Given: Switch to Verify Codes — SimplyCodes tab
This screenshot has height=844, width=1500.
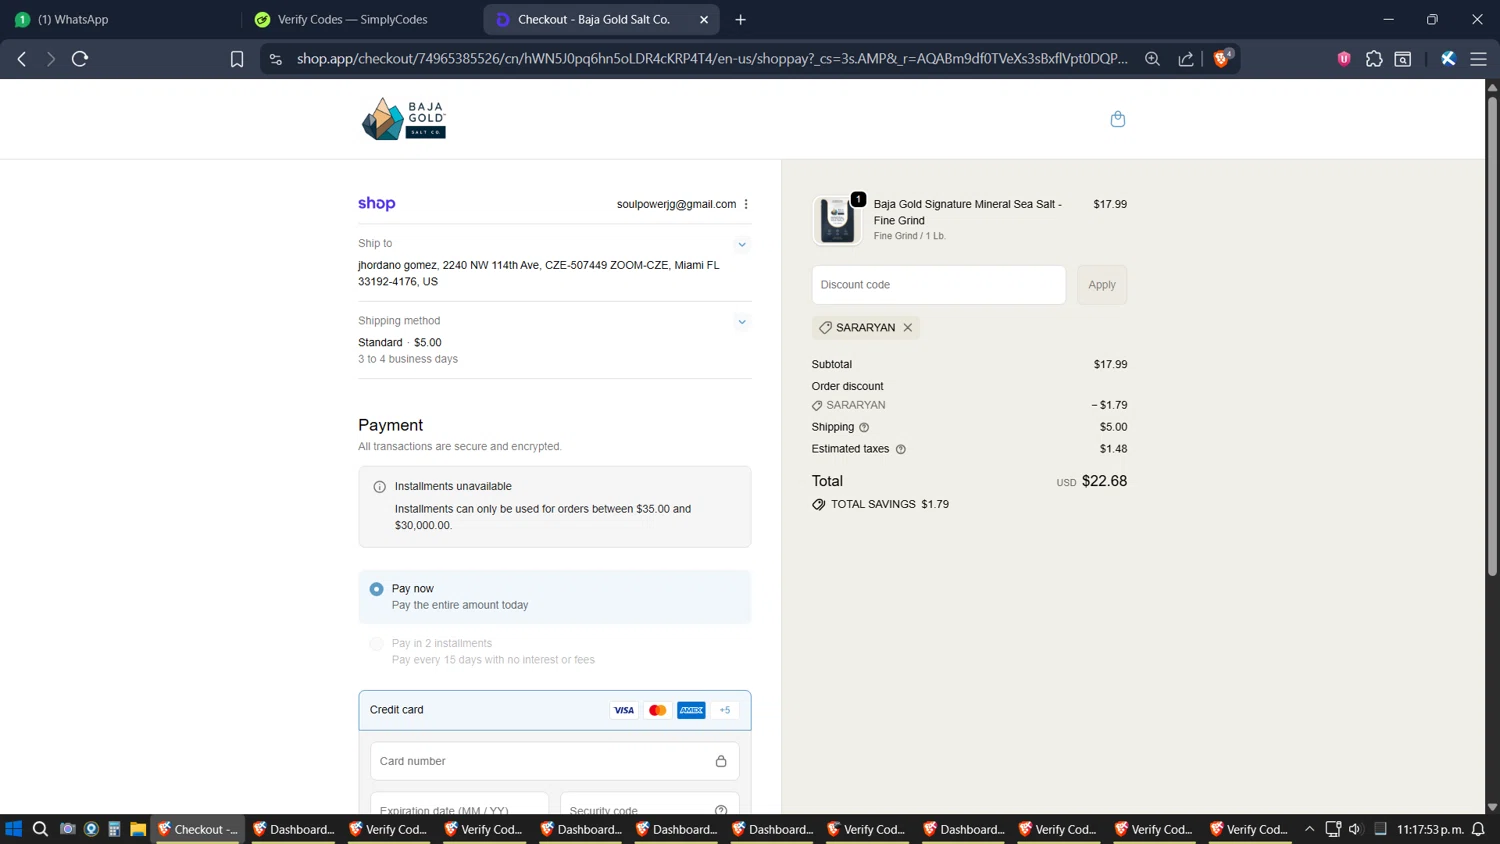Looking at the screenshot, I should (360, 19).
